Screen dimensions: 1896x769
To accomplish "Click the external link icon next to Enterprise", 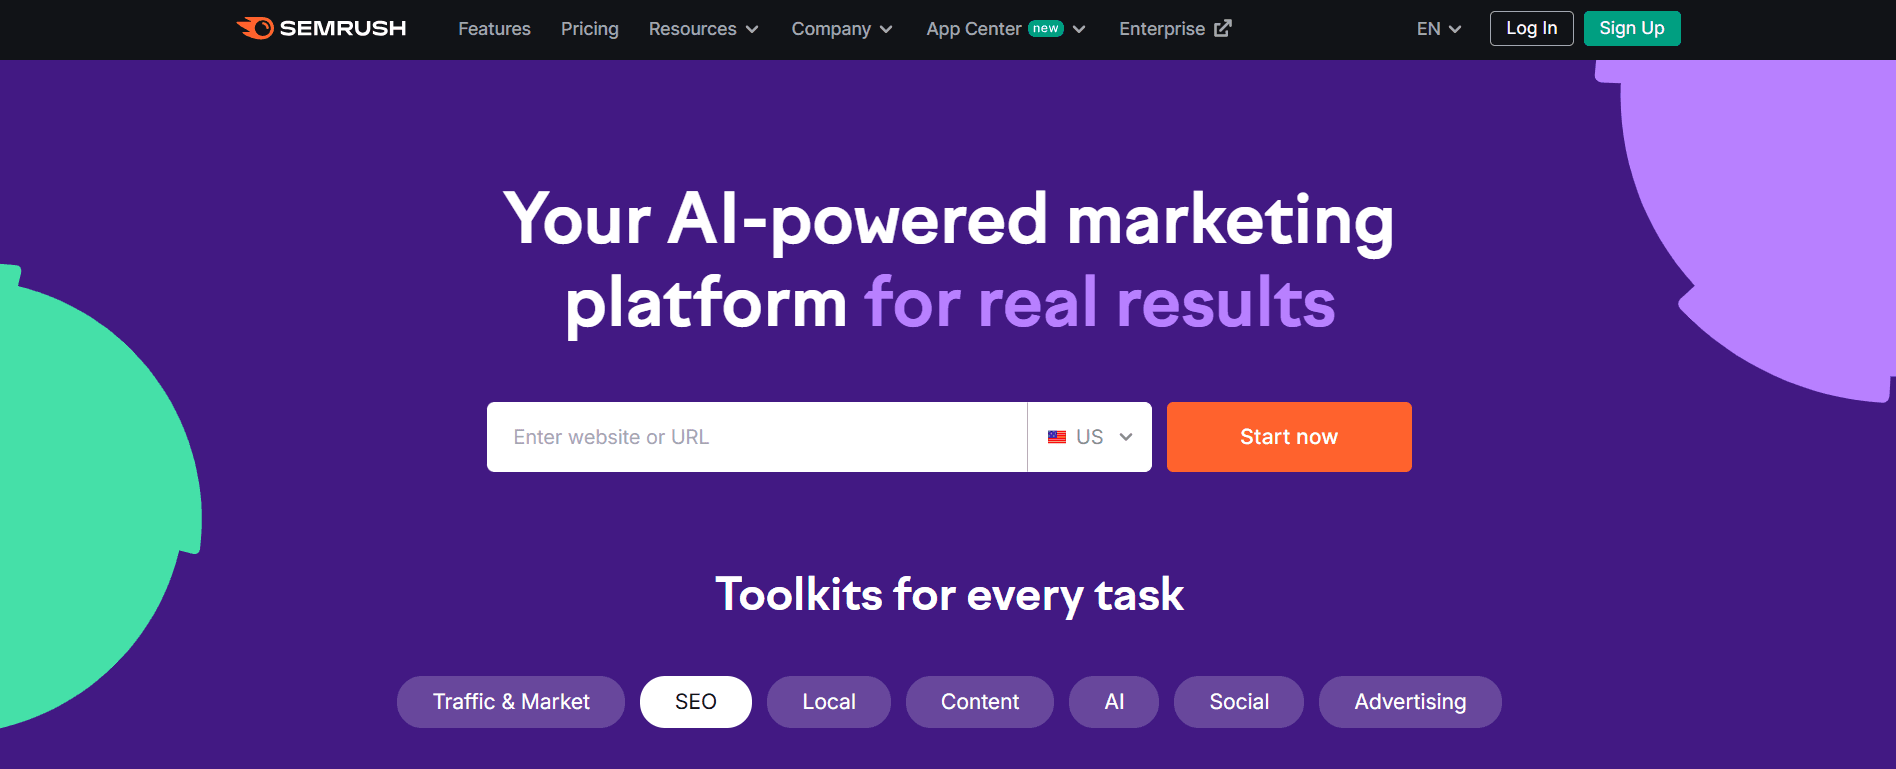I will [1222, 28].
